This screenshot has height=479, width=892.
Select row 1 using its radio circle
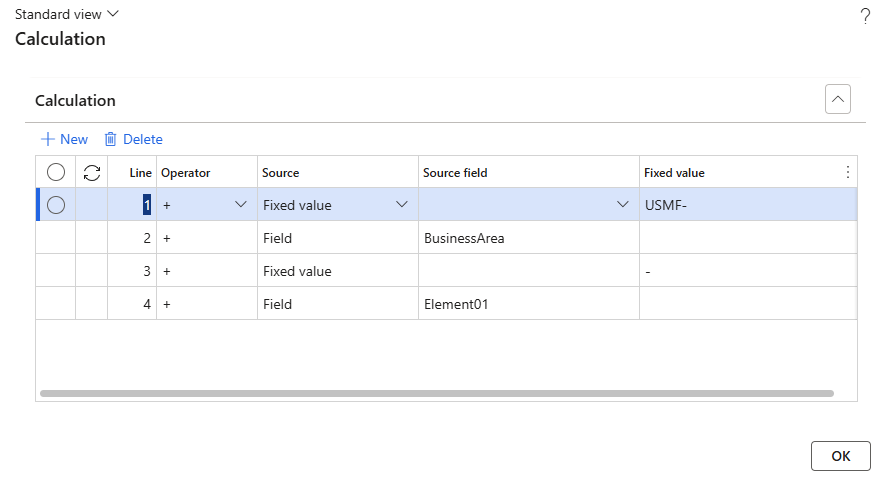(x=56, y=205)
